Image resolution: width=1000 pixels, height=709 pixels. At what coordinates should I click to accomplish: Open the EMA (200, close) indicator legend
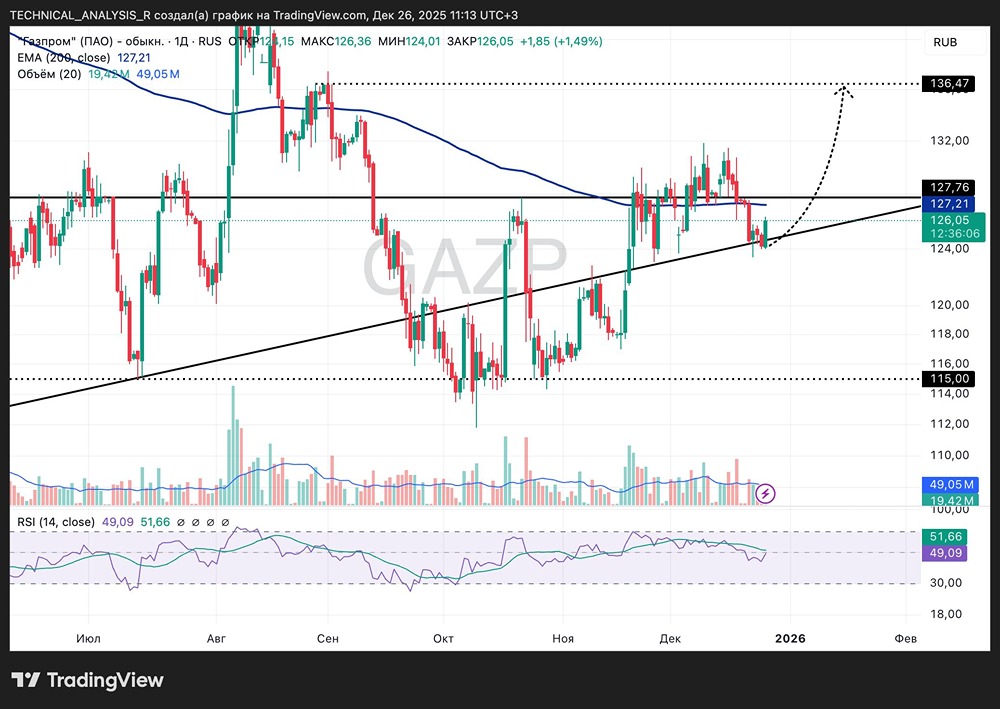[x=64, y=58]
